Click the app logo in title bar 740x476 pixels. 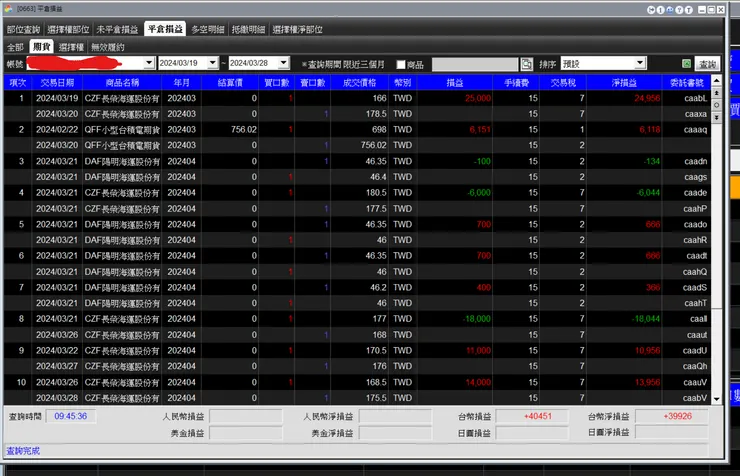pos(8,8)
